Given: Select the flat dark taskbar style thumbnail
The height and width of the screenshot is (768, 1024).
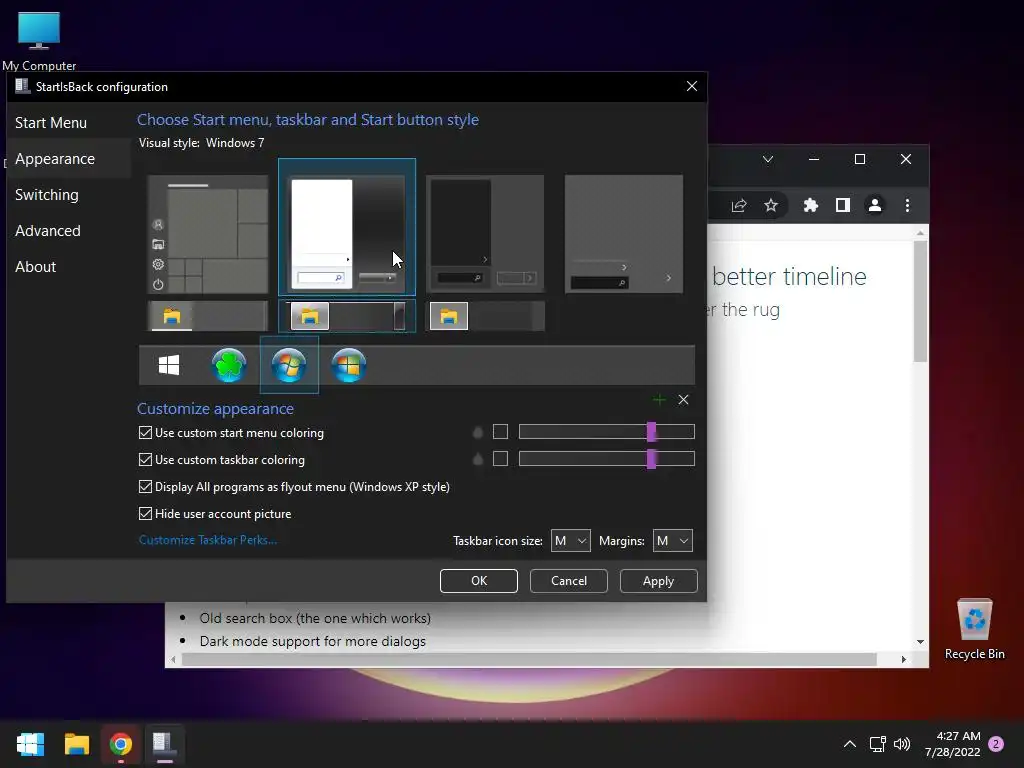Looking at the screenshot, I should [485, 316].
